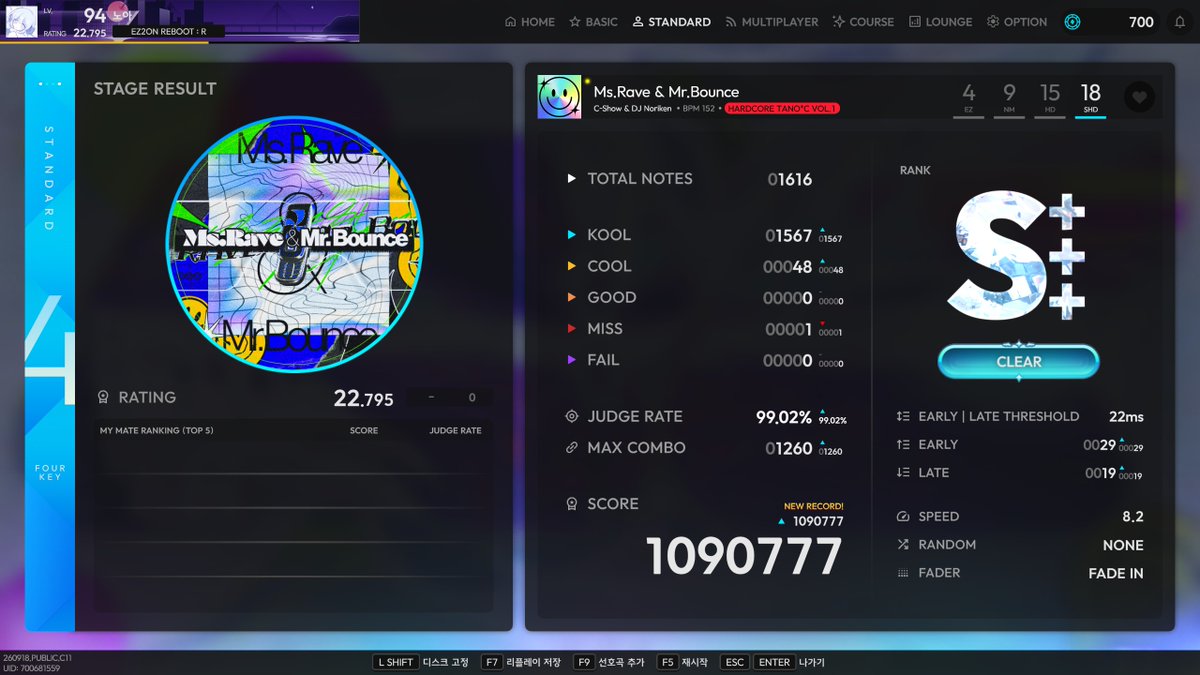Click the red MISS triangle marker
Screen dimensions: 1200x675
point(572,328)
